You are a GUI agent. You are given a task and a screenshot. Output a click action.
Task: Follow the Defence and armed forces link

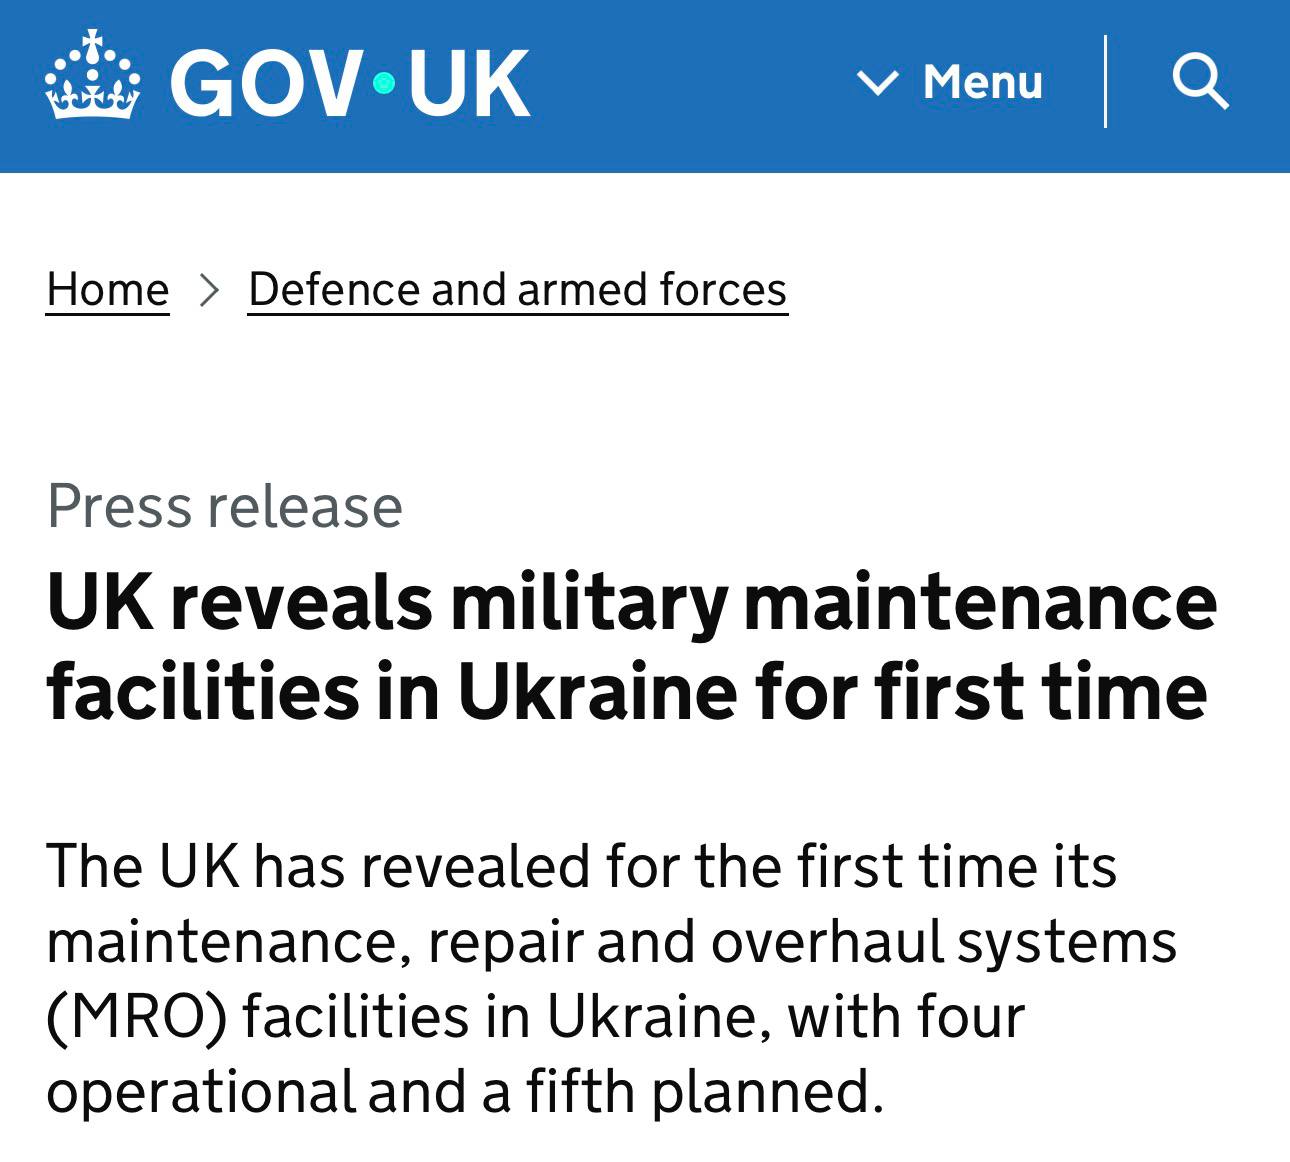click(517, 289)
